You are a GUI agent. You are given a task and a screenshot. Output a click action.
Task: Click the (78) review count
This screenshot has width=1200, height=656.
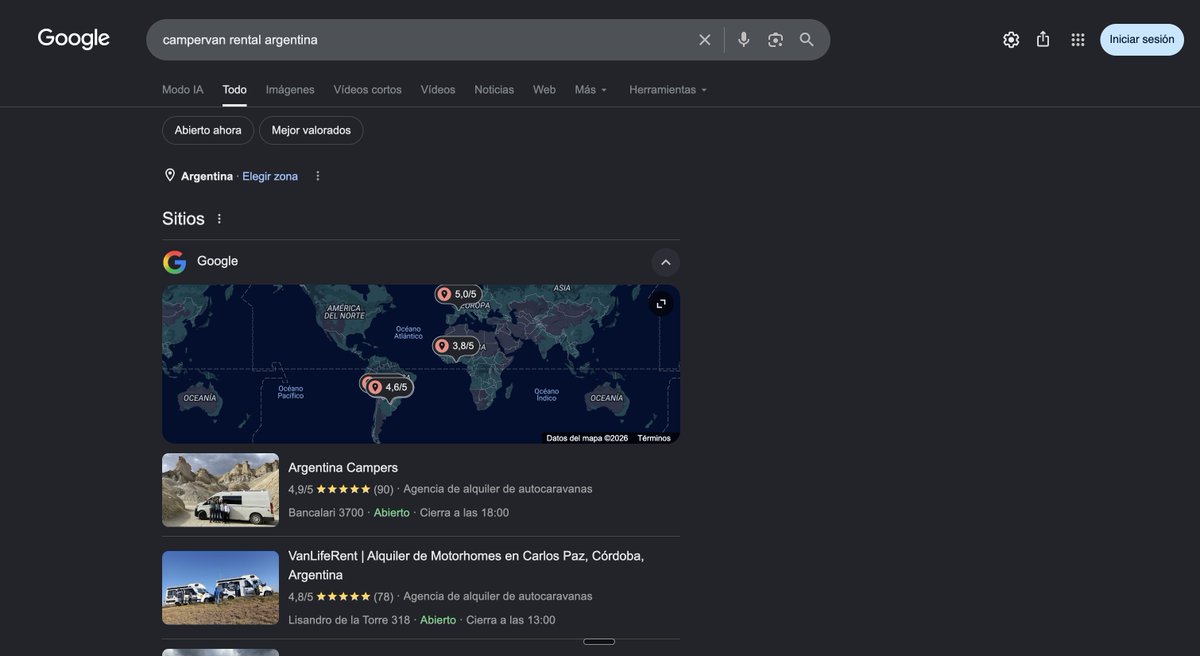pos(383,596)
